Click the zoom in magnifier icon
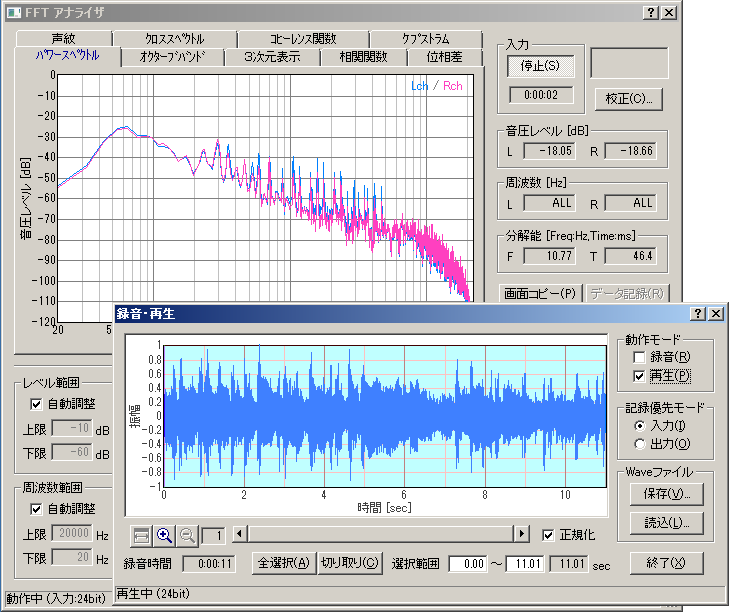Image resolution: width=729 pixels, height=612 pixels. (x=164, y=536)
